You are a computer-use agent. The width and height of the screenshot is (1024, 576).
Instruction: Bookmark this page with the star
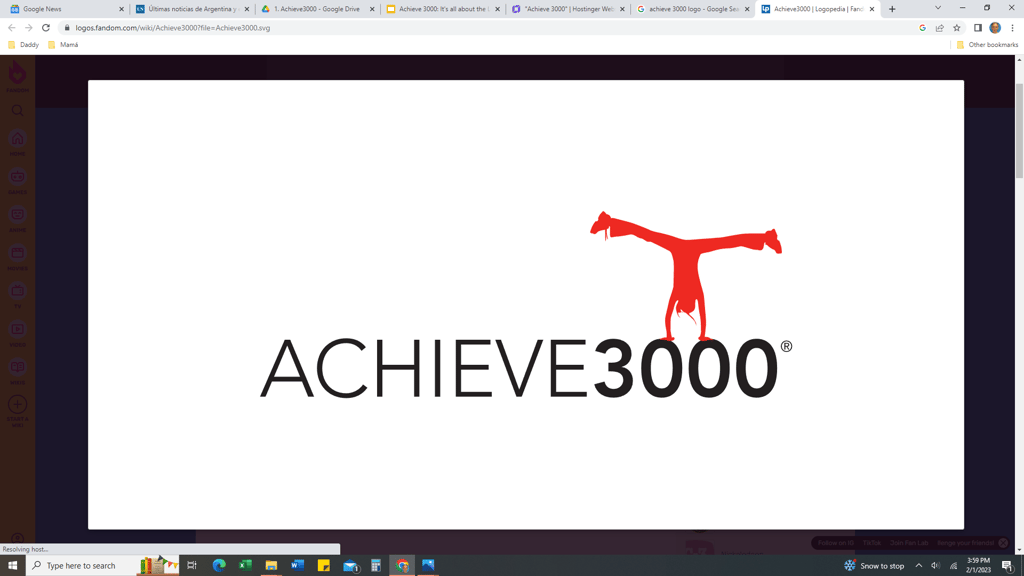[957, 27]
